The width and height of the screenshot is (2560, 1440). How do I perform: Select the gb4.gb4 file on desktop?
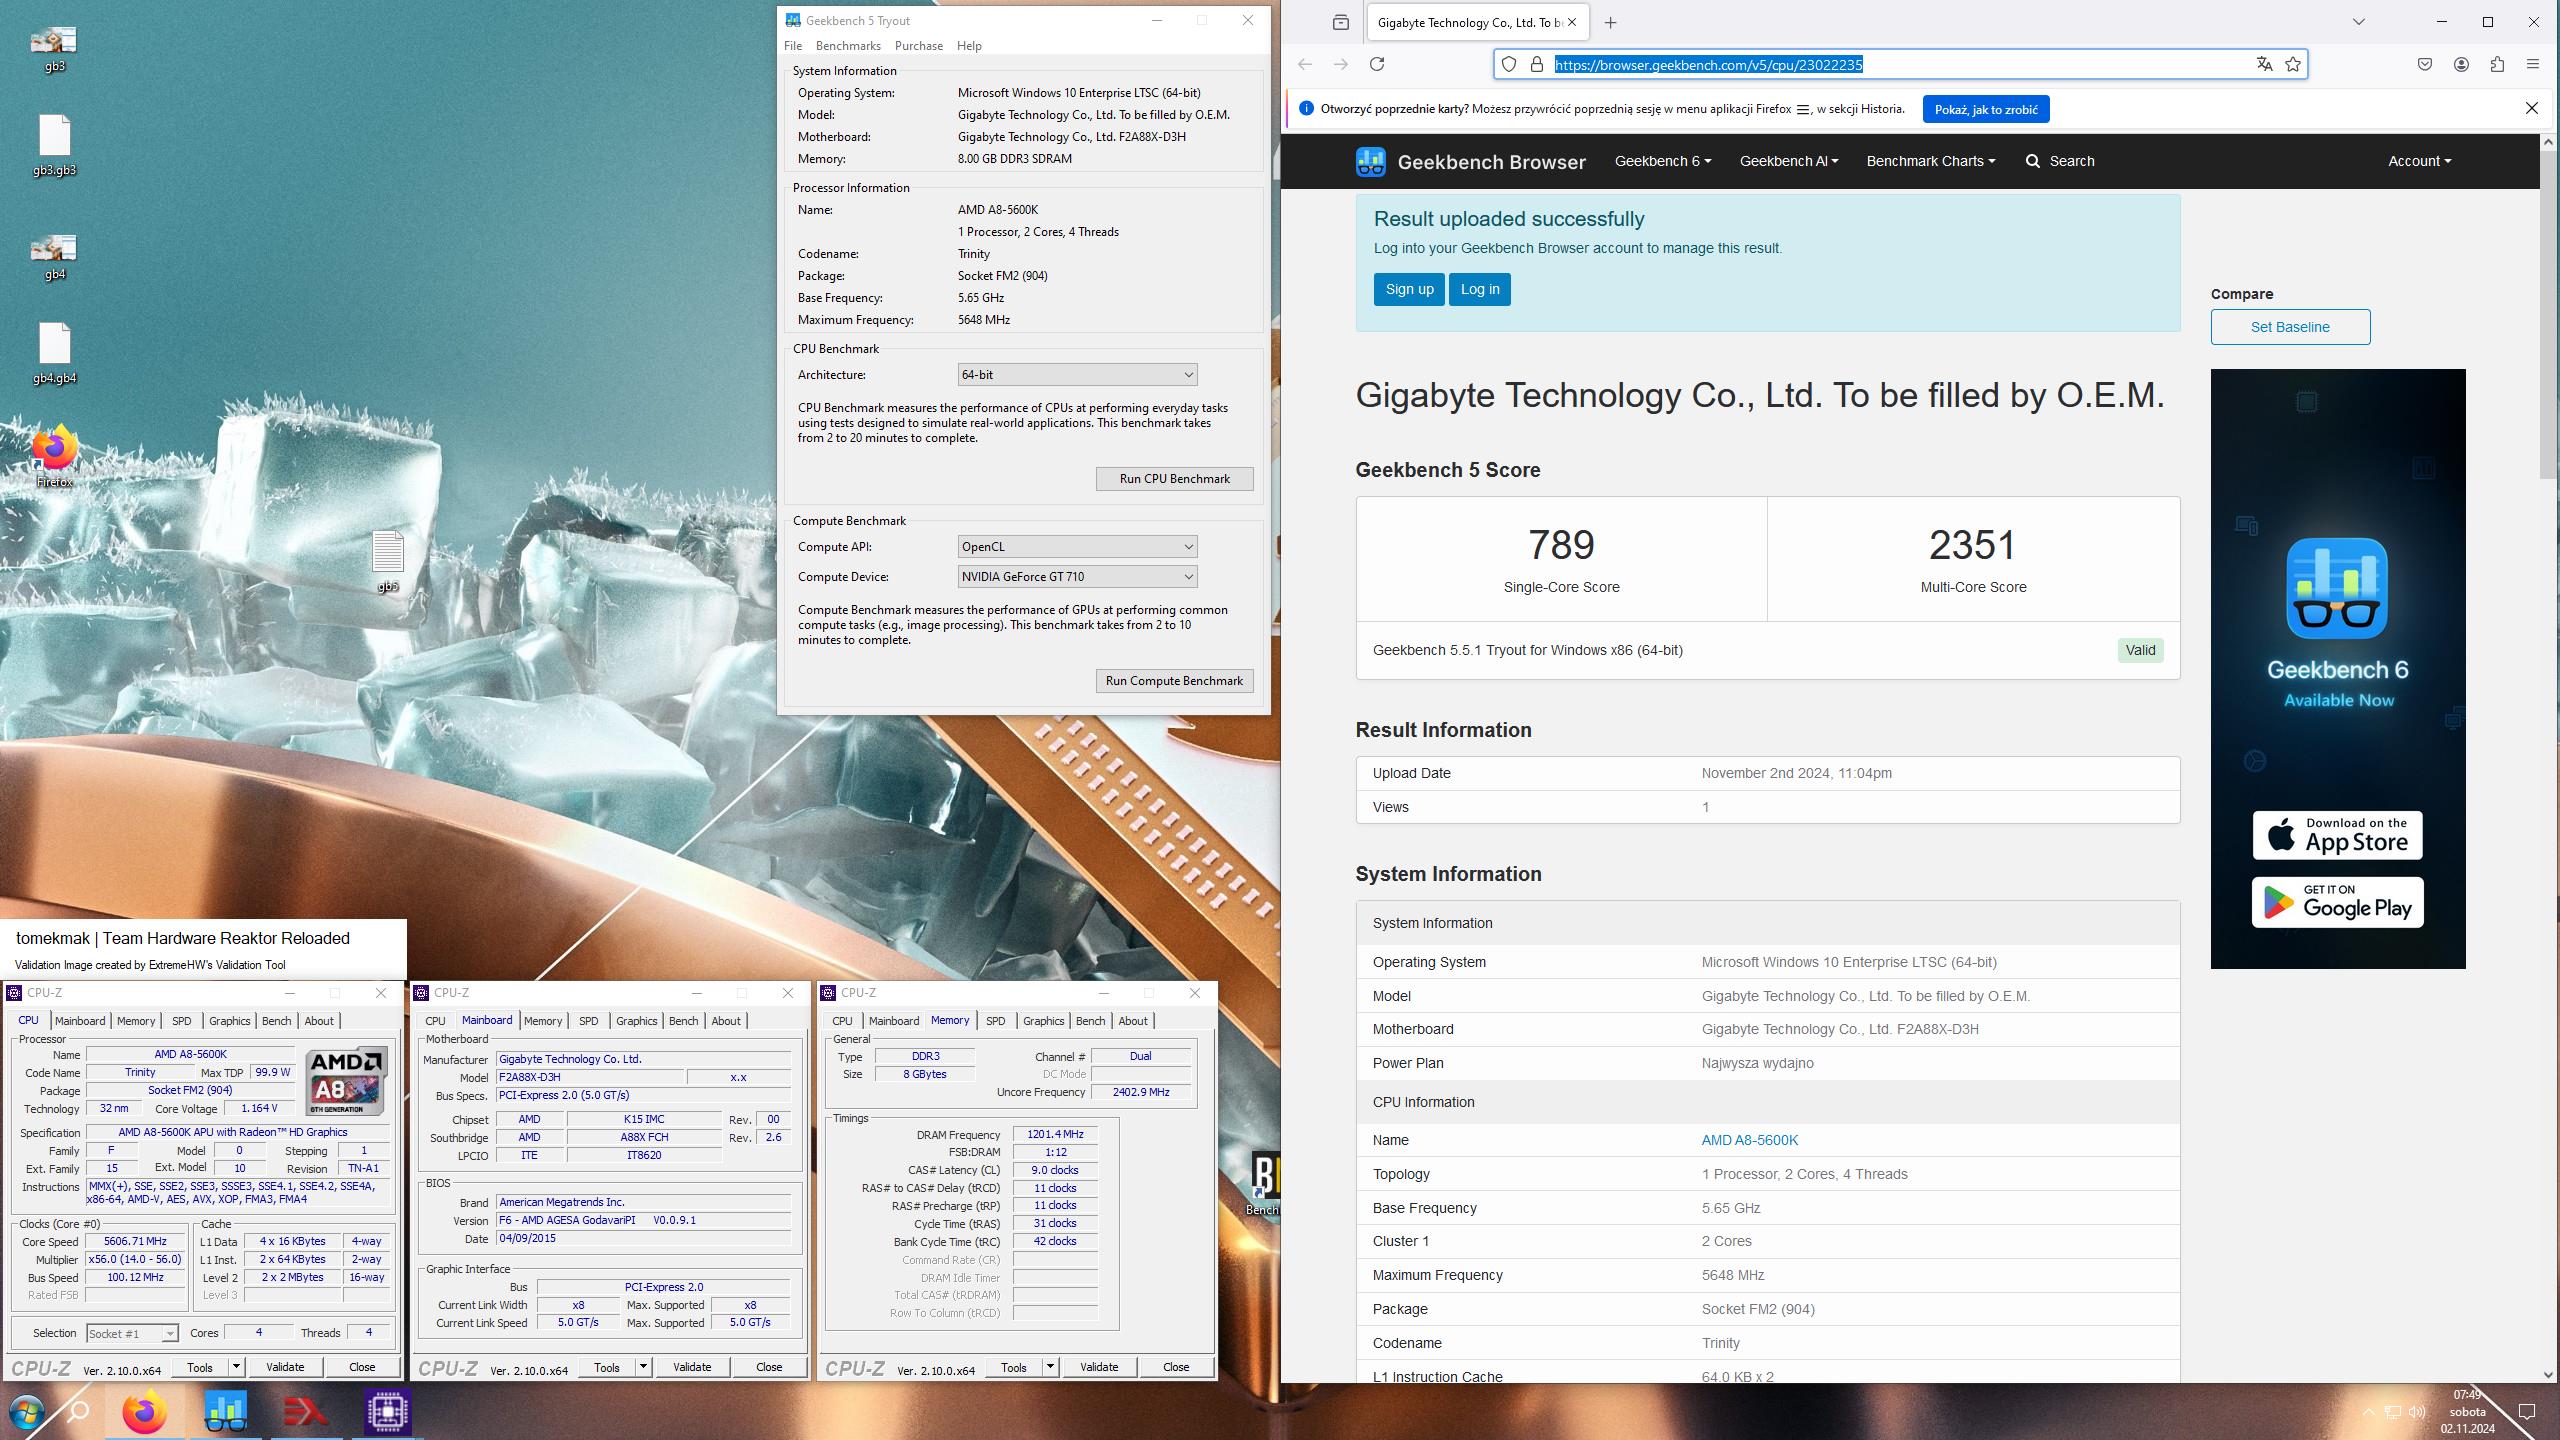[54, 354]
